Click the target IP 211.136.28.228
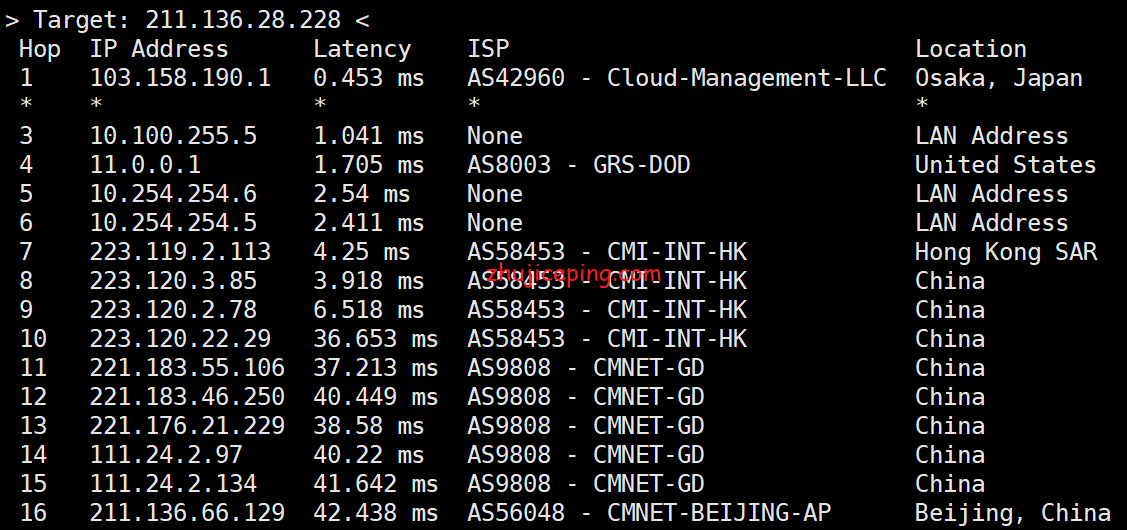The height and width of the screenshot is (530, 1127). pyautogui.click(x=242, y=19)
